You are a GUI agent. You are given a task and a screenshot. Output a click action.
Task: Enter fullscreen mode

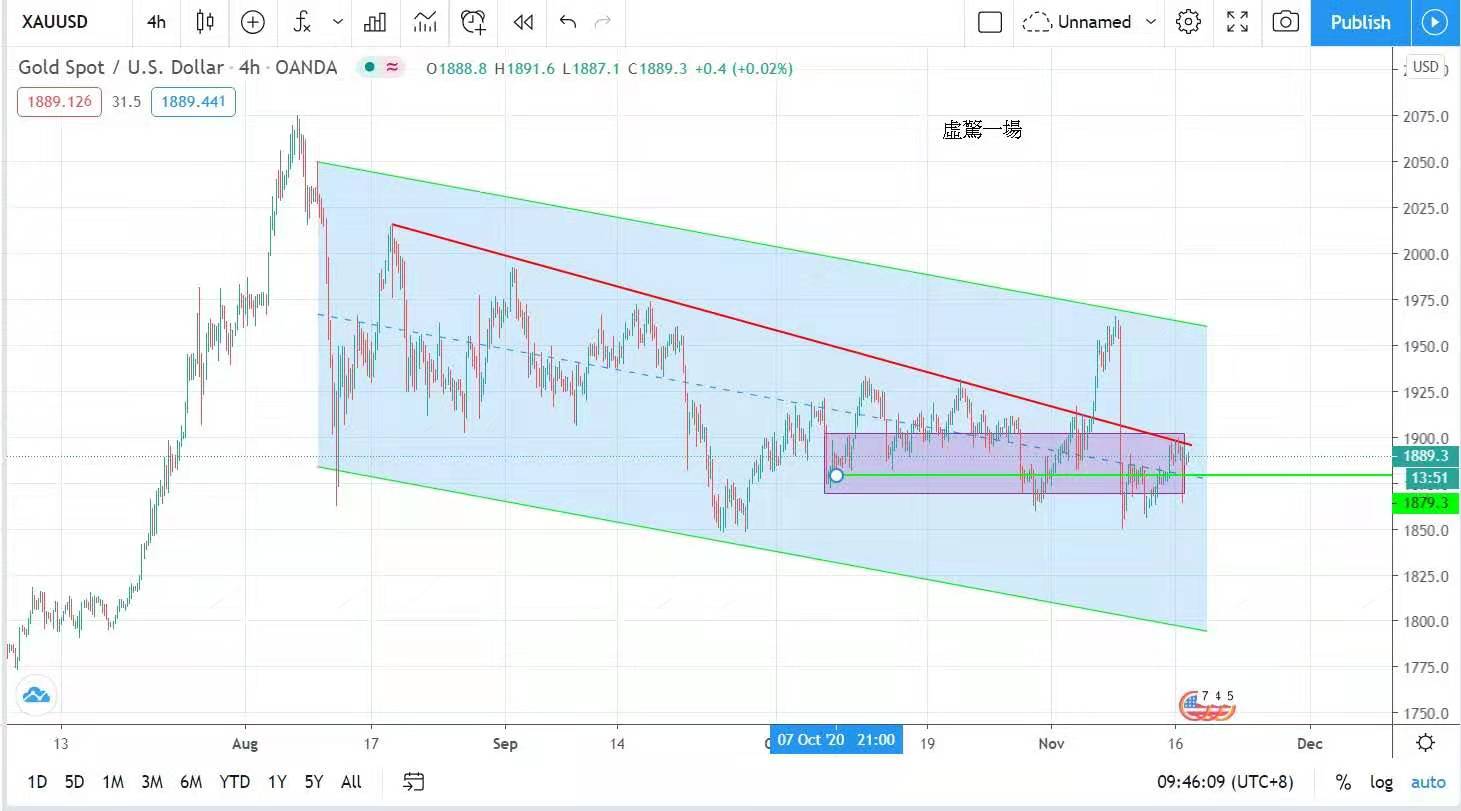(x=1237, y=22)
